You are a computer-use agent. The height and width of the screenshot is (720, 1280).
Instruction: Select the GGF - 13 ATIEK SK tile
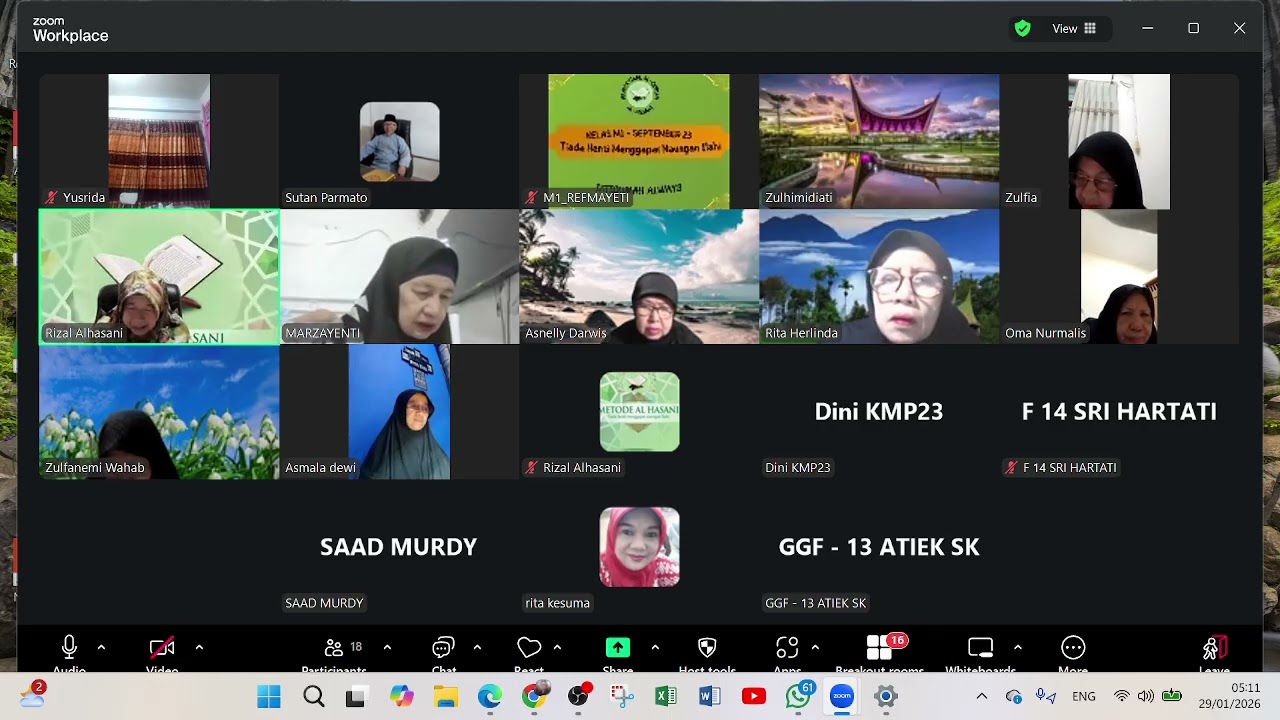879,547
